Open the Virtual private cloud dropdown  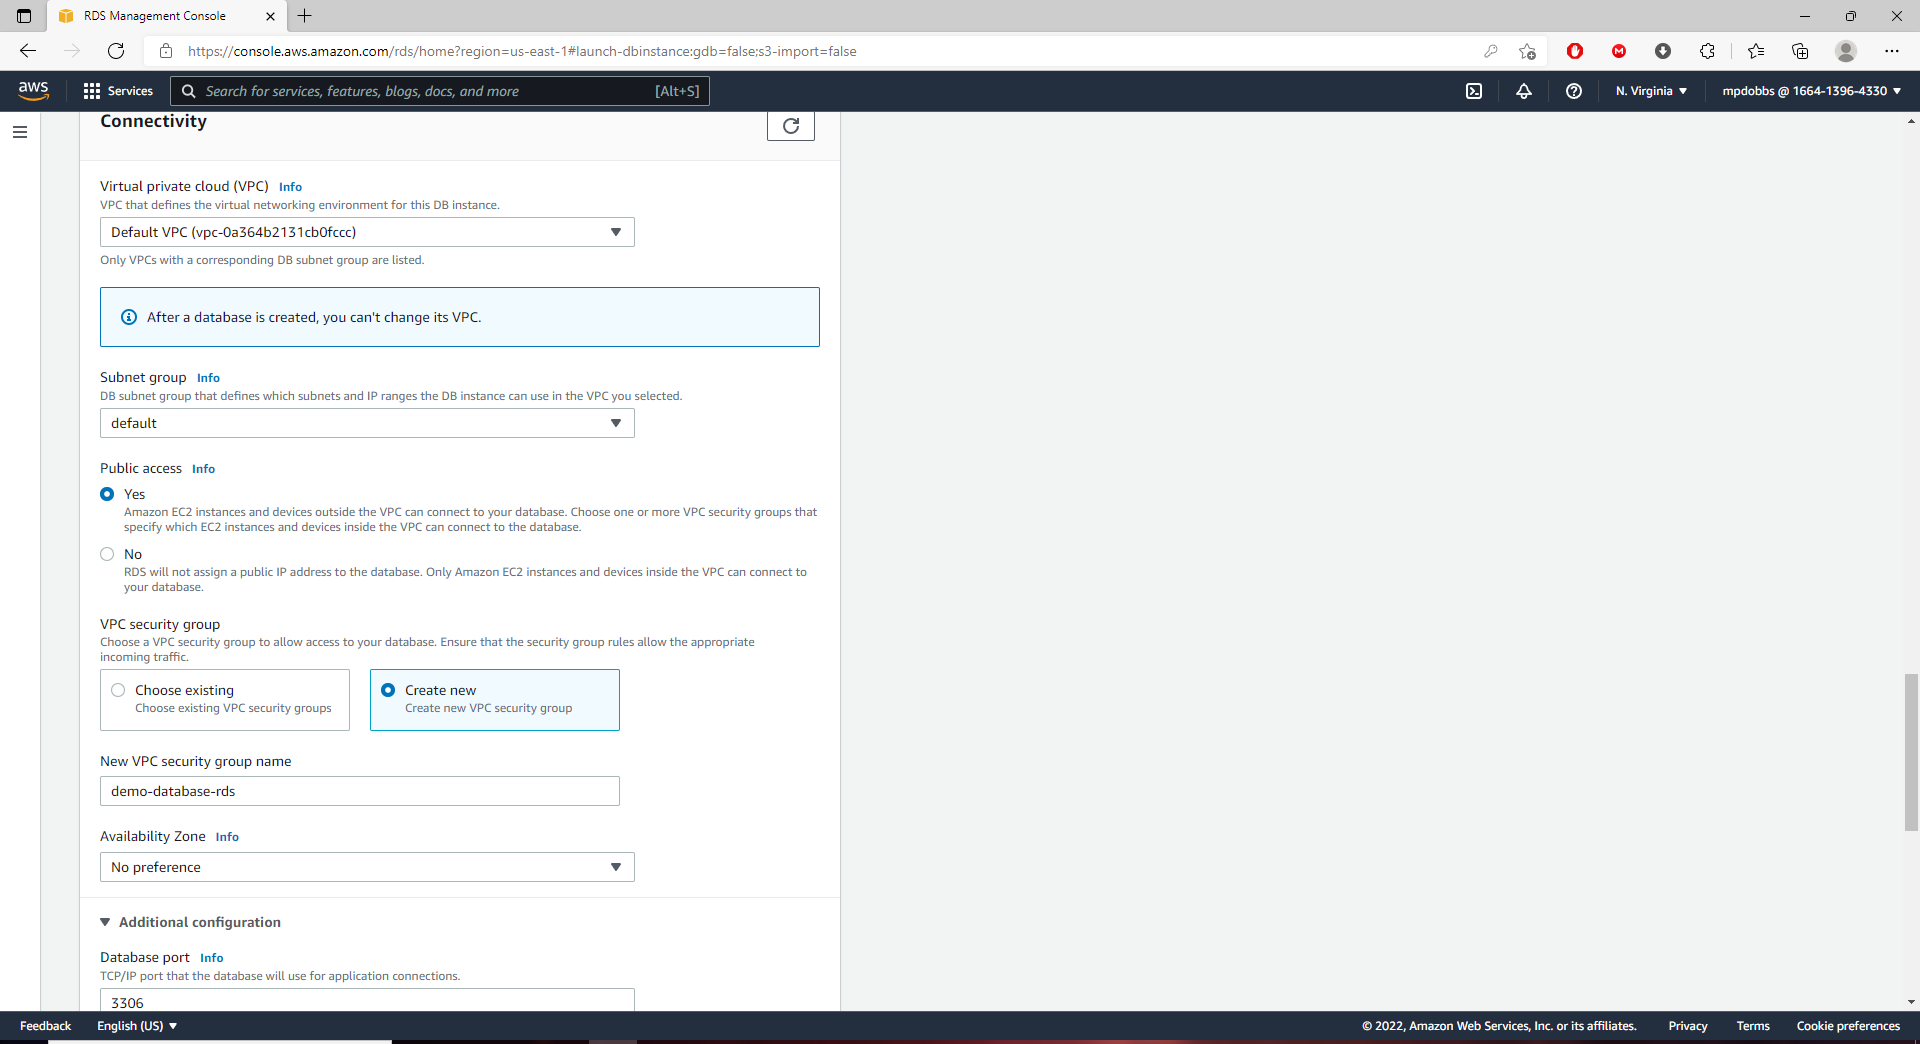[x=367, y=232]
